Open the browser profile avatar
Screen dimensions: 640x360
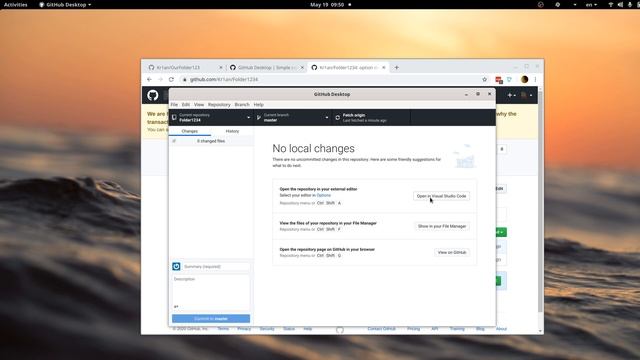524,80
